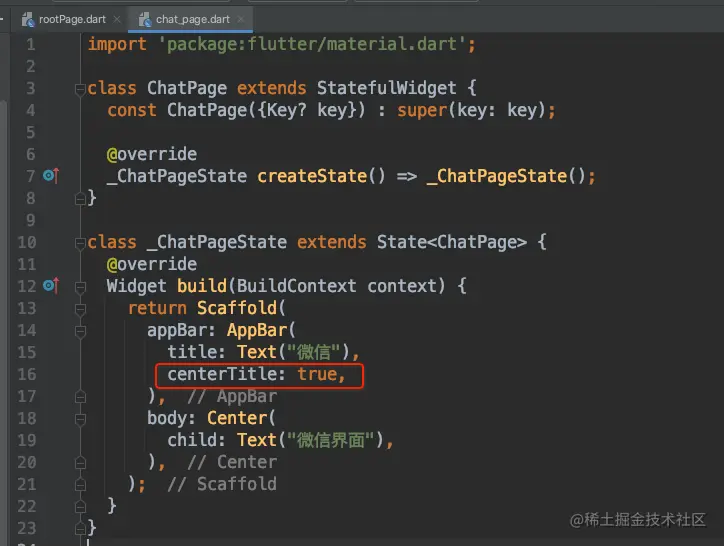This screenshot has height=546, width=724.
Task: Click the Dart file icon on chat_page.dart tab
Action: coord(145,19)
